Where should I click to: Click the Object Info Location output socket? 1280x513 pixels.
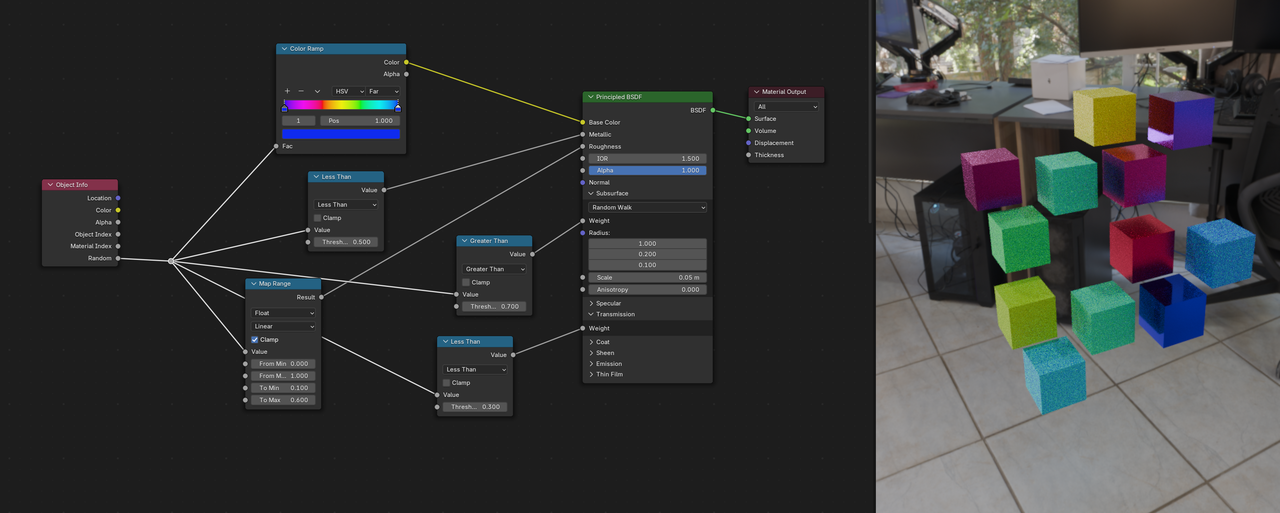coord(118,198)
